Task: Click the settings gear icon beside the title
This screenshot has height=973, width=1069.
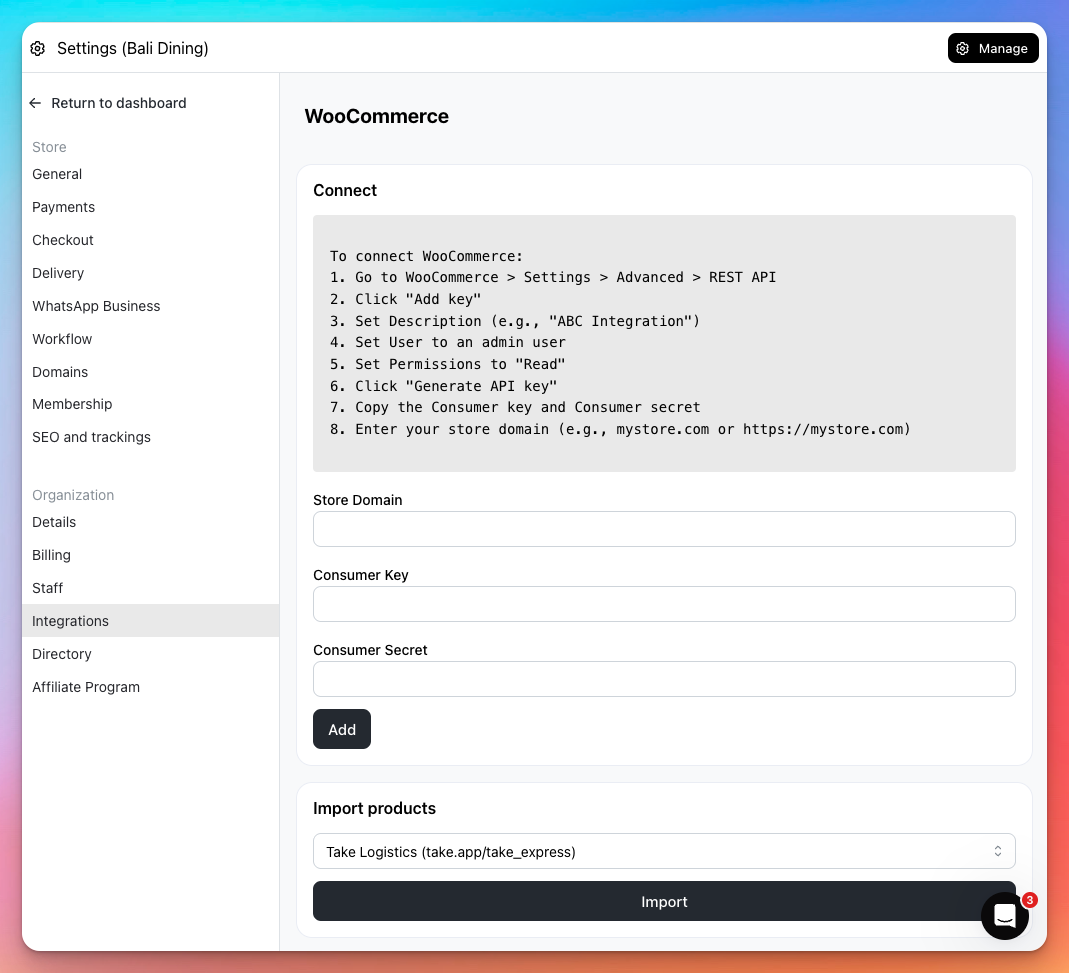Action: tap(37, 48)
